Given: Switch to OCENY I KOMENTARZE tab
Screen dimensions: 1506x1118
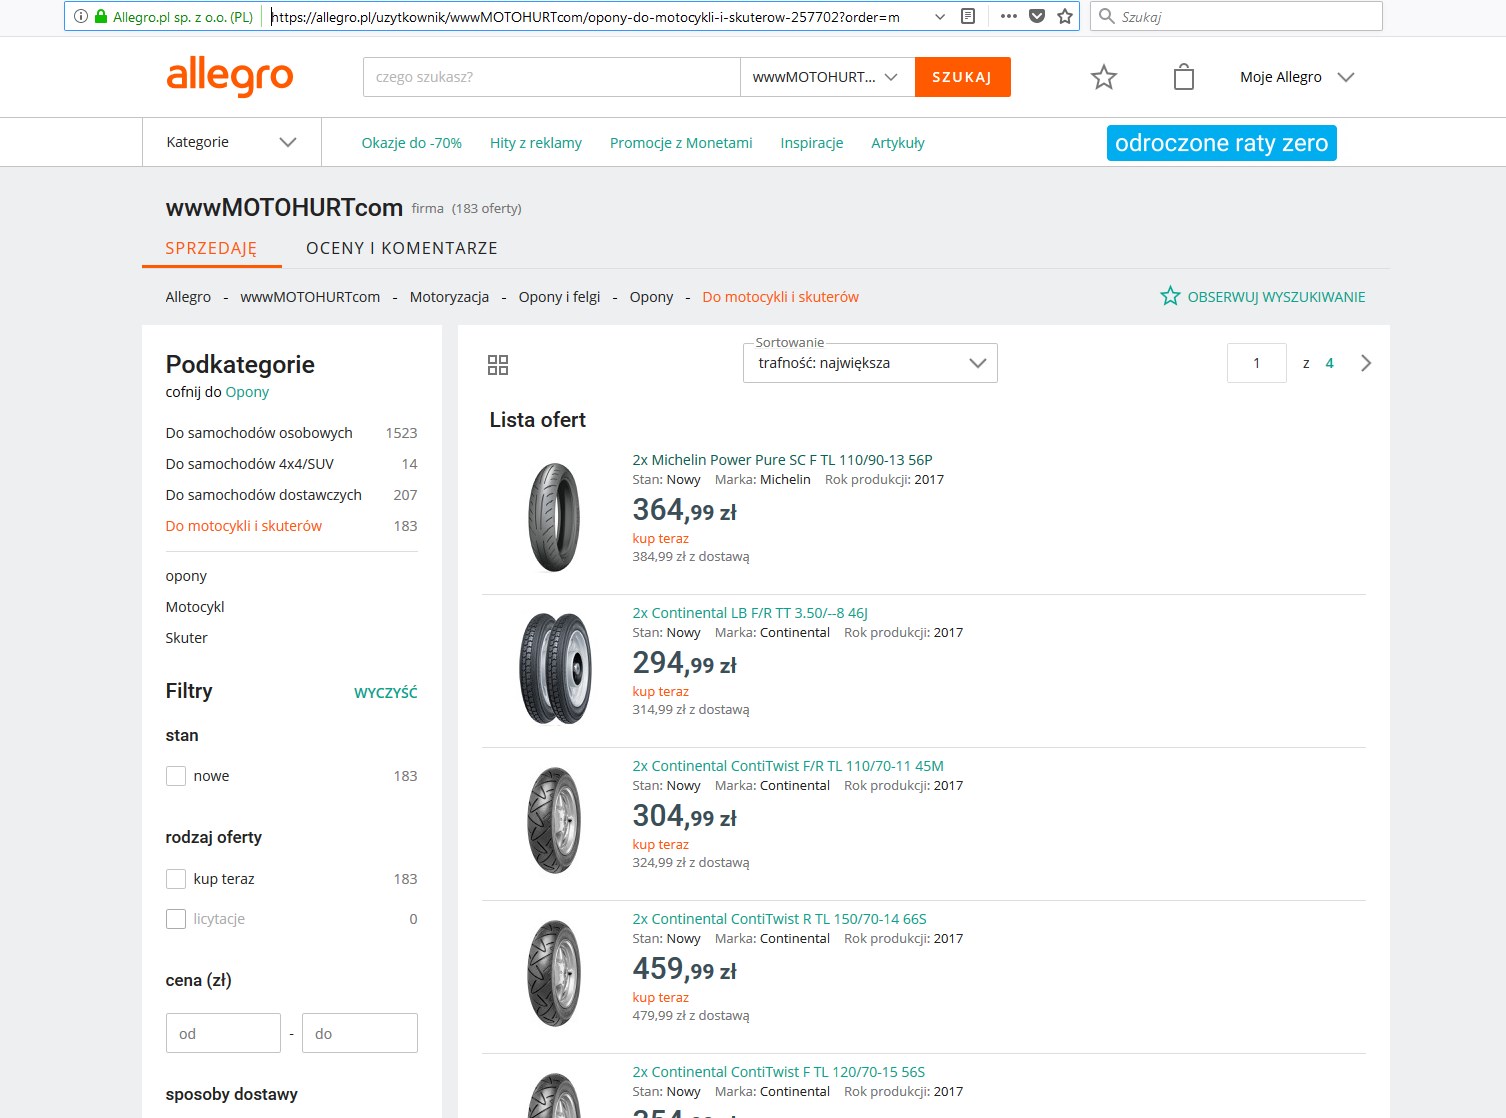Looking at the screenshot, I should (x=401, y=248).
